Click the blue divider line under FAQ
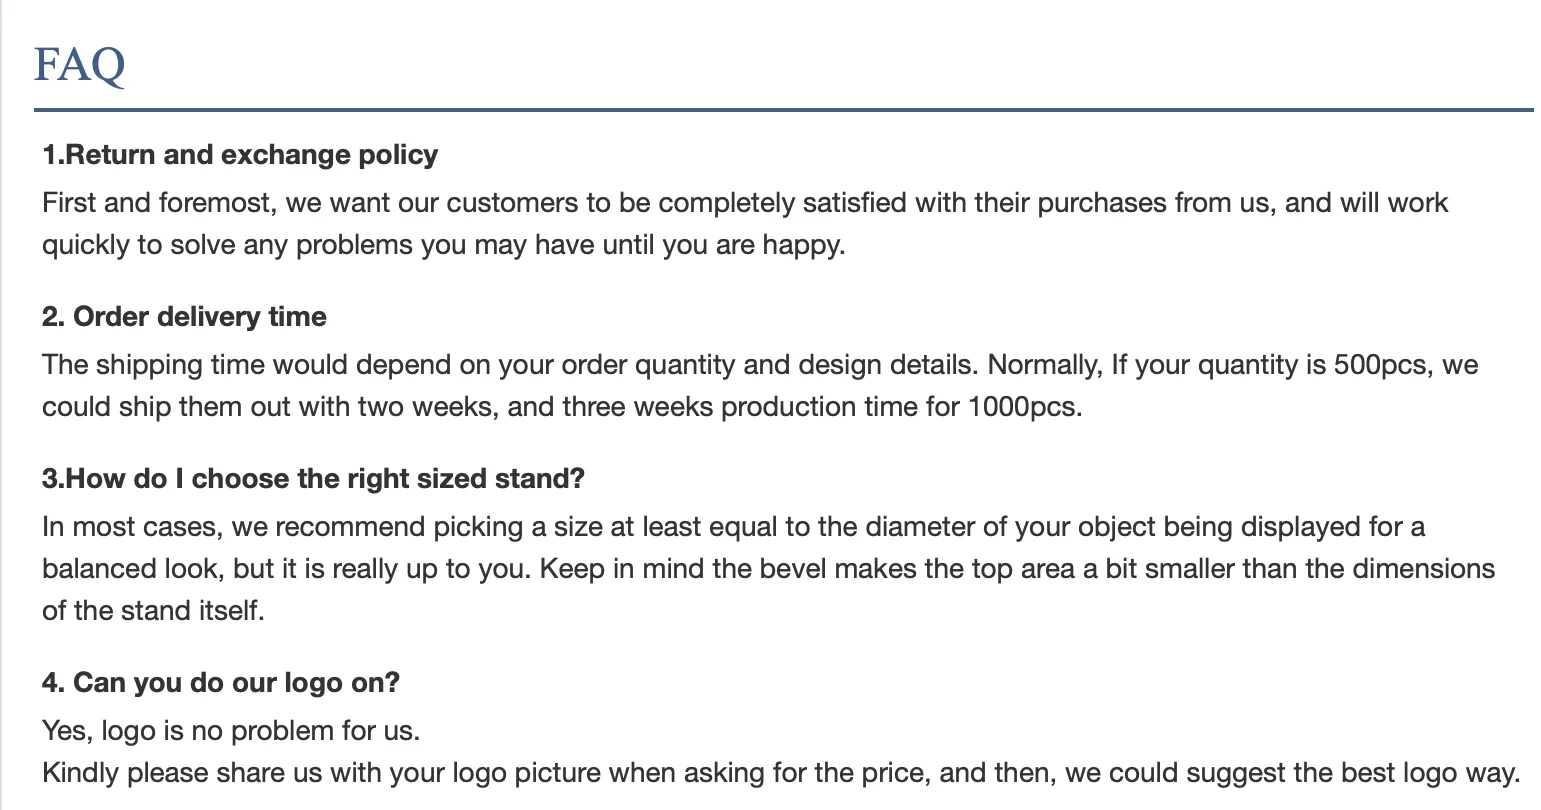The height and width of the screenshot is (810, 1541). point(783,109)
